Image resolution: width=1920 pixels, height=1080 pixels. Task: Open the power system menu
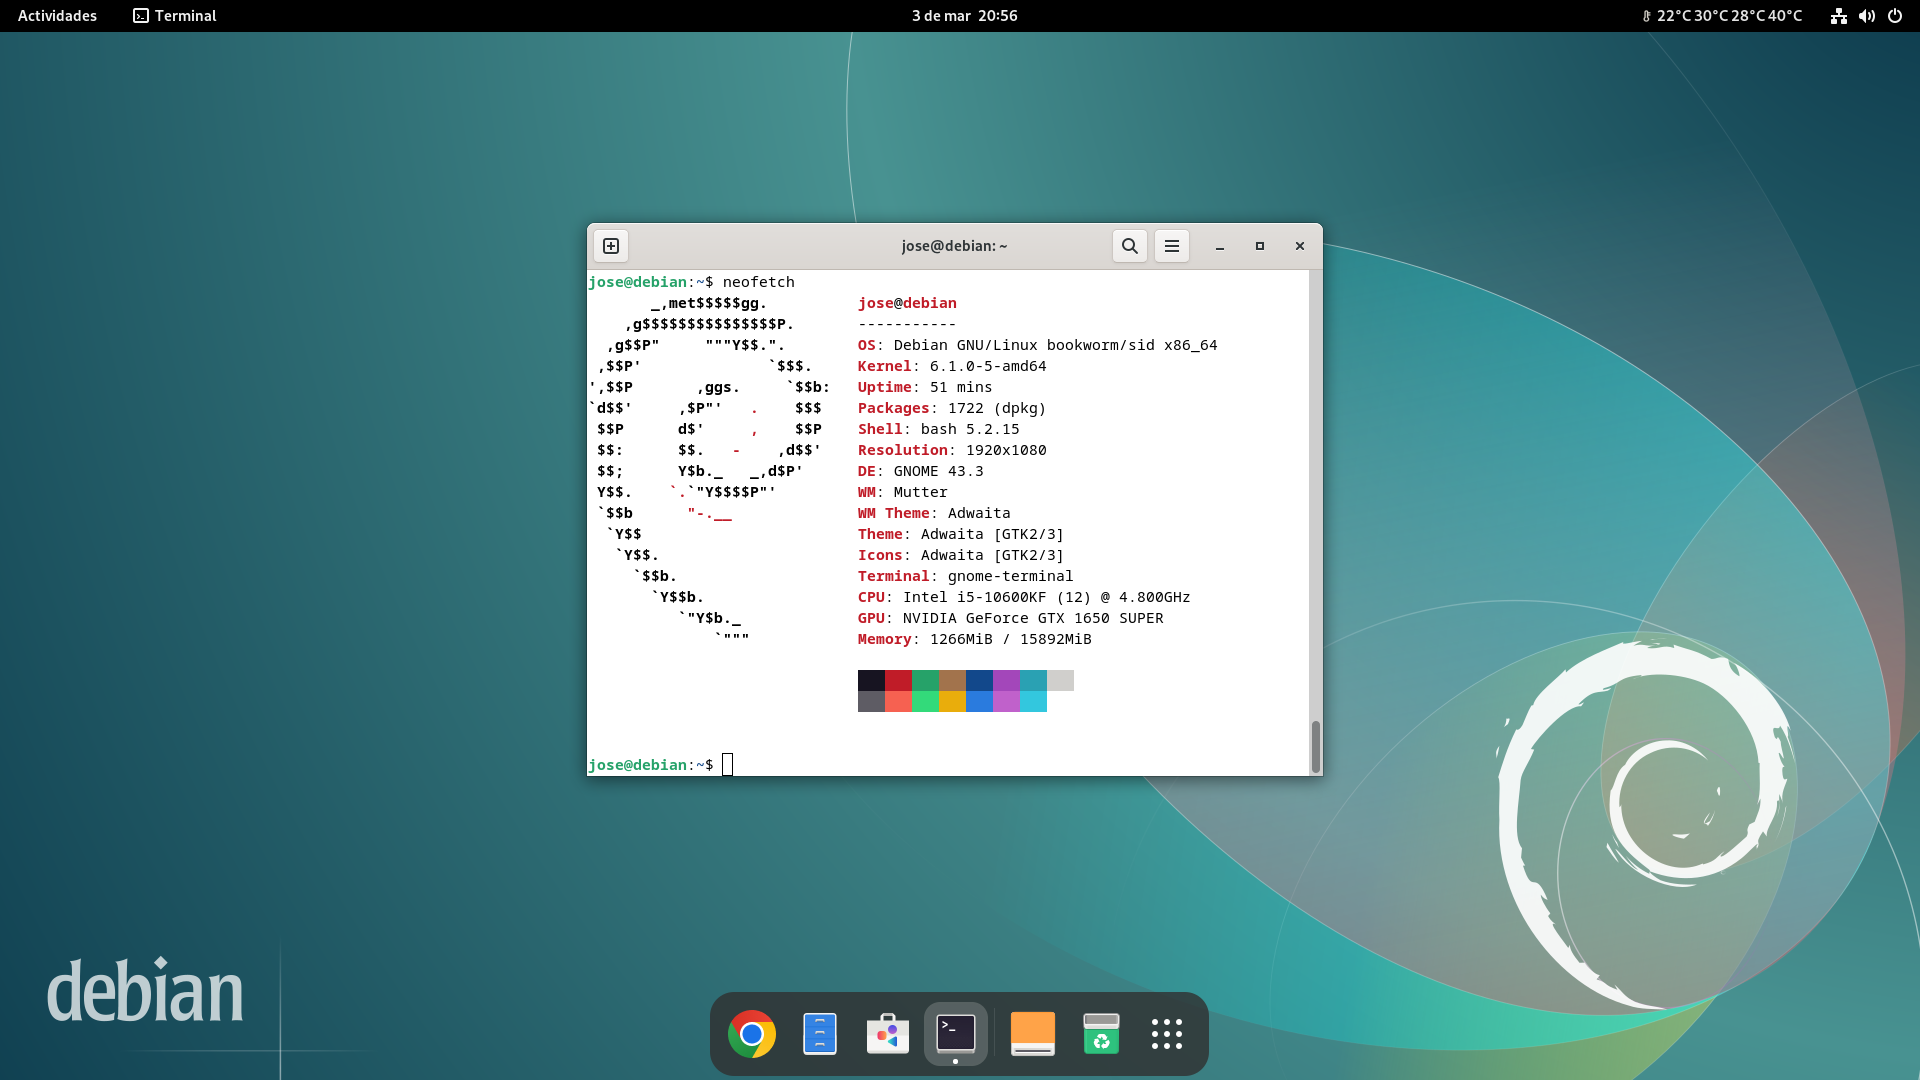click(1895, 16)
